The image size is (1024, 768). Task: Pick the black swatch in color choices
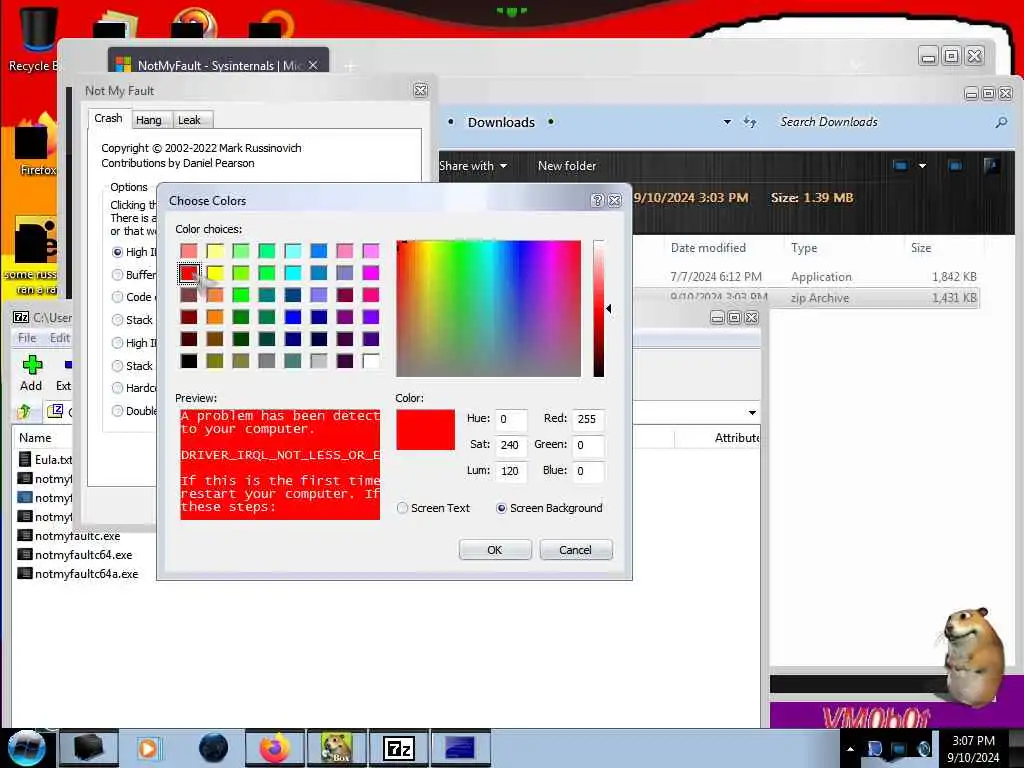(189, 360)
